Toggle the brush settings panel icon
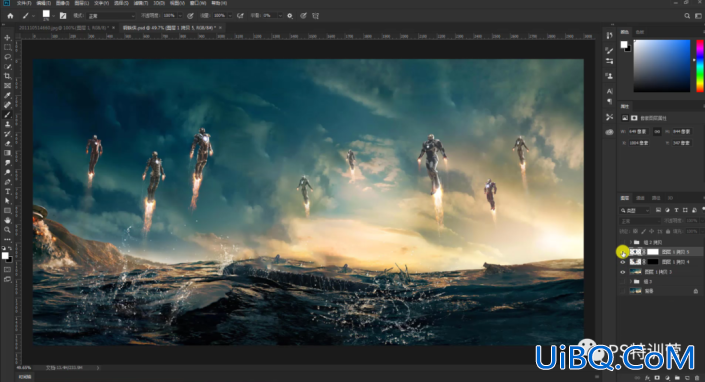The image size is (705, 382). [63, 16]
